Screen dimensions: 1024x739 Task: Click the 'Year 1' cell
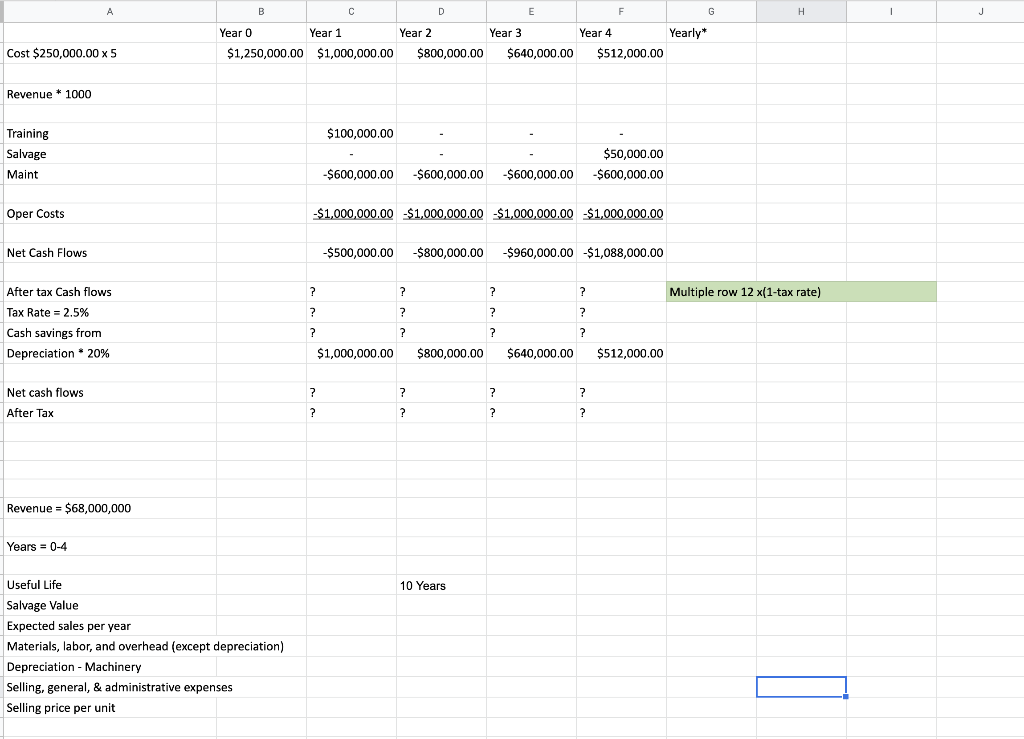(x=351, y=33)
